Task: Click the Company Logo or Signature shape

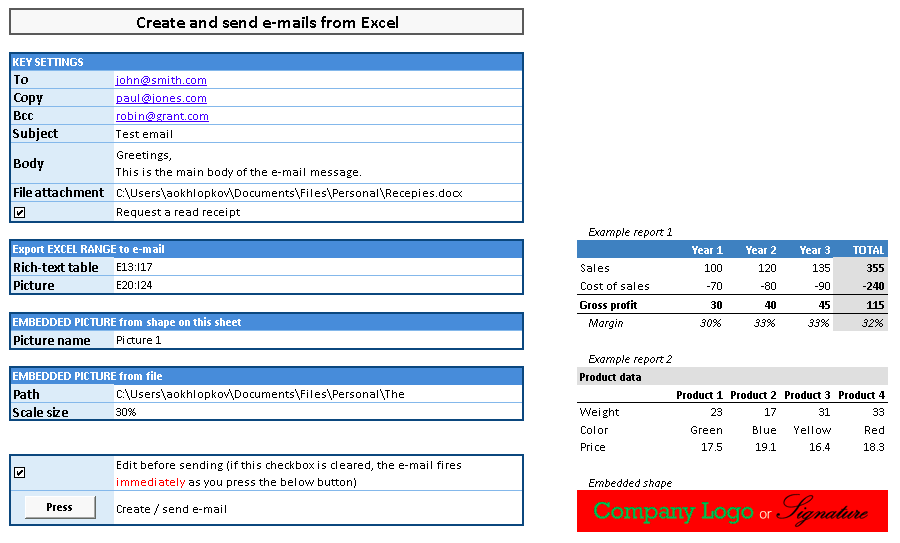Action: [x=732, y=511]
